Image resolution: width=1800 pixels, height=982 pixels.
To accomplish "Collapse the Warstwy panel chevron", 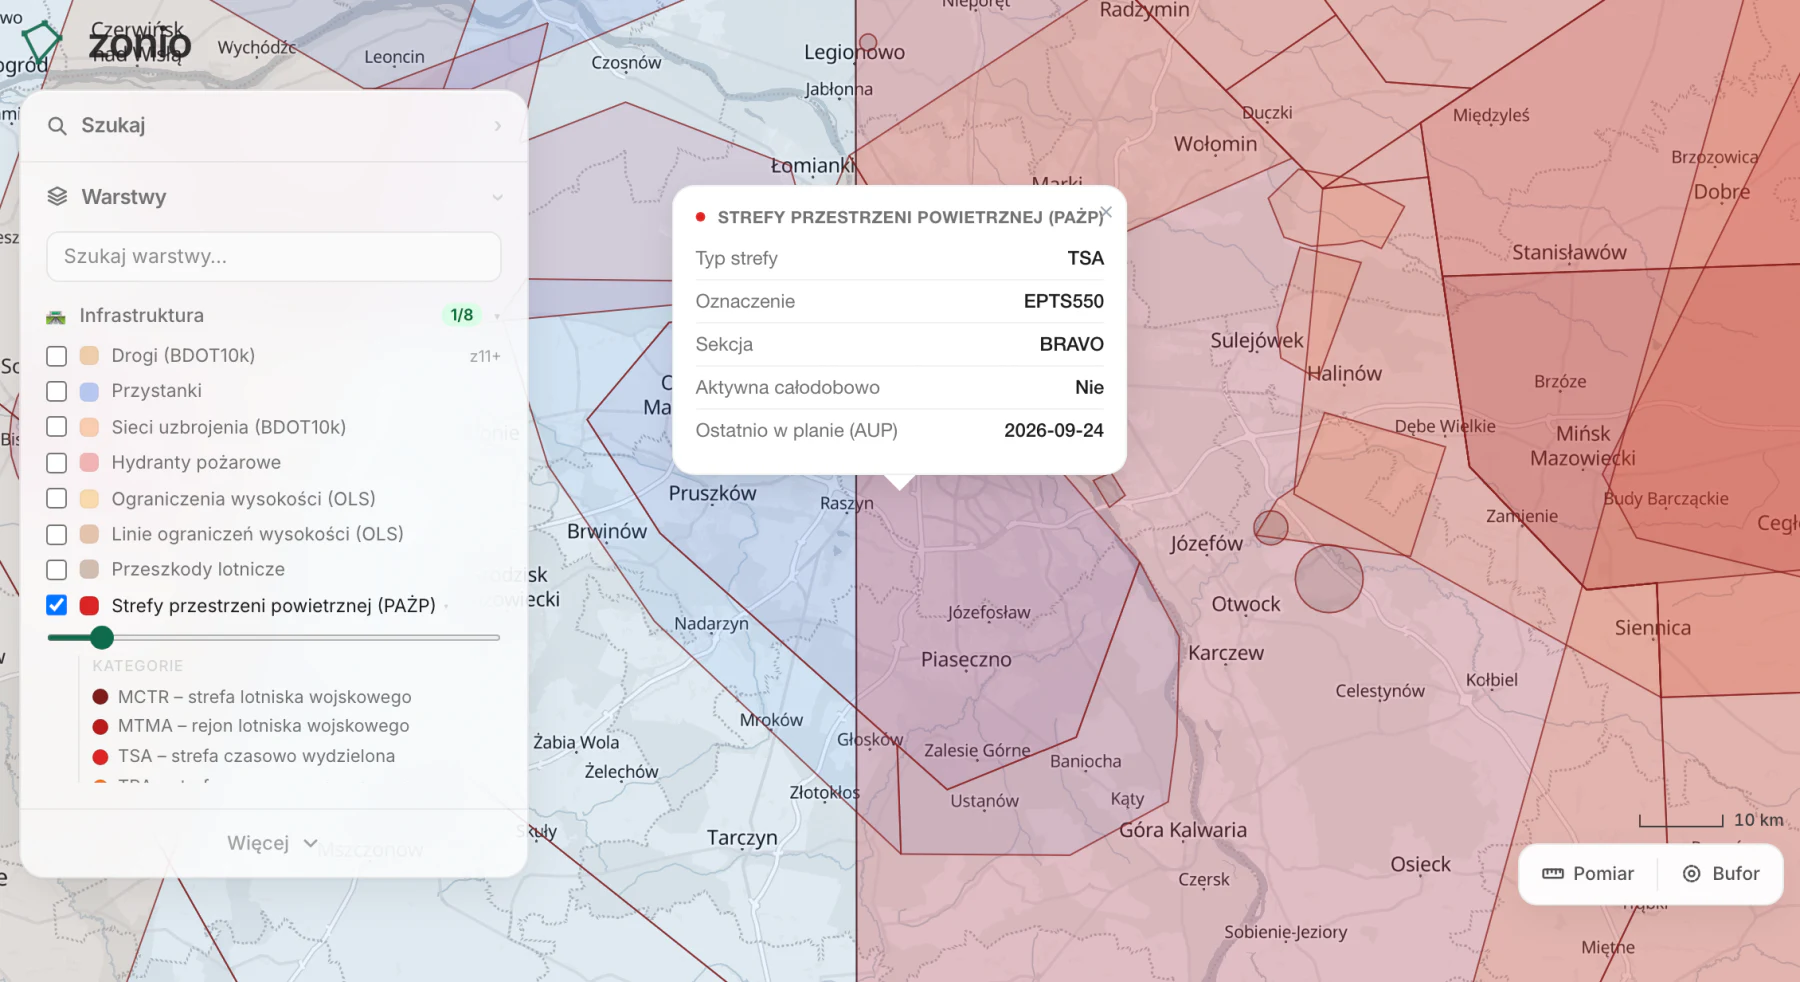I will tap(497, 197).
